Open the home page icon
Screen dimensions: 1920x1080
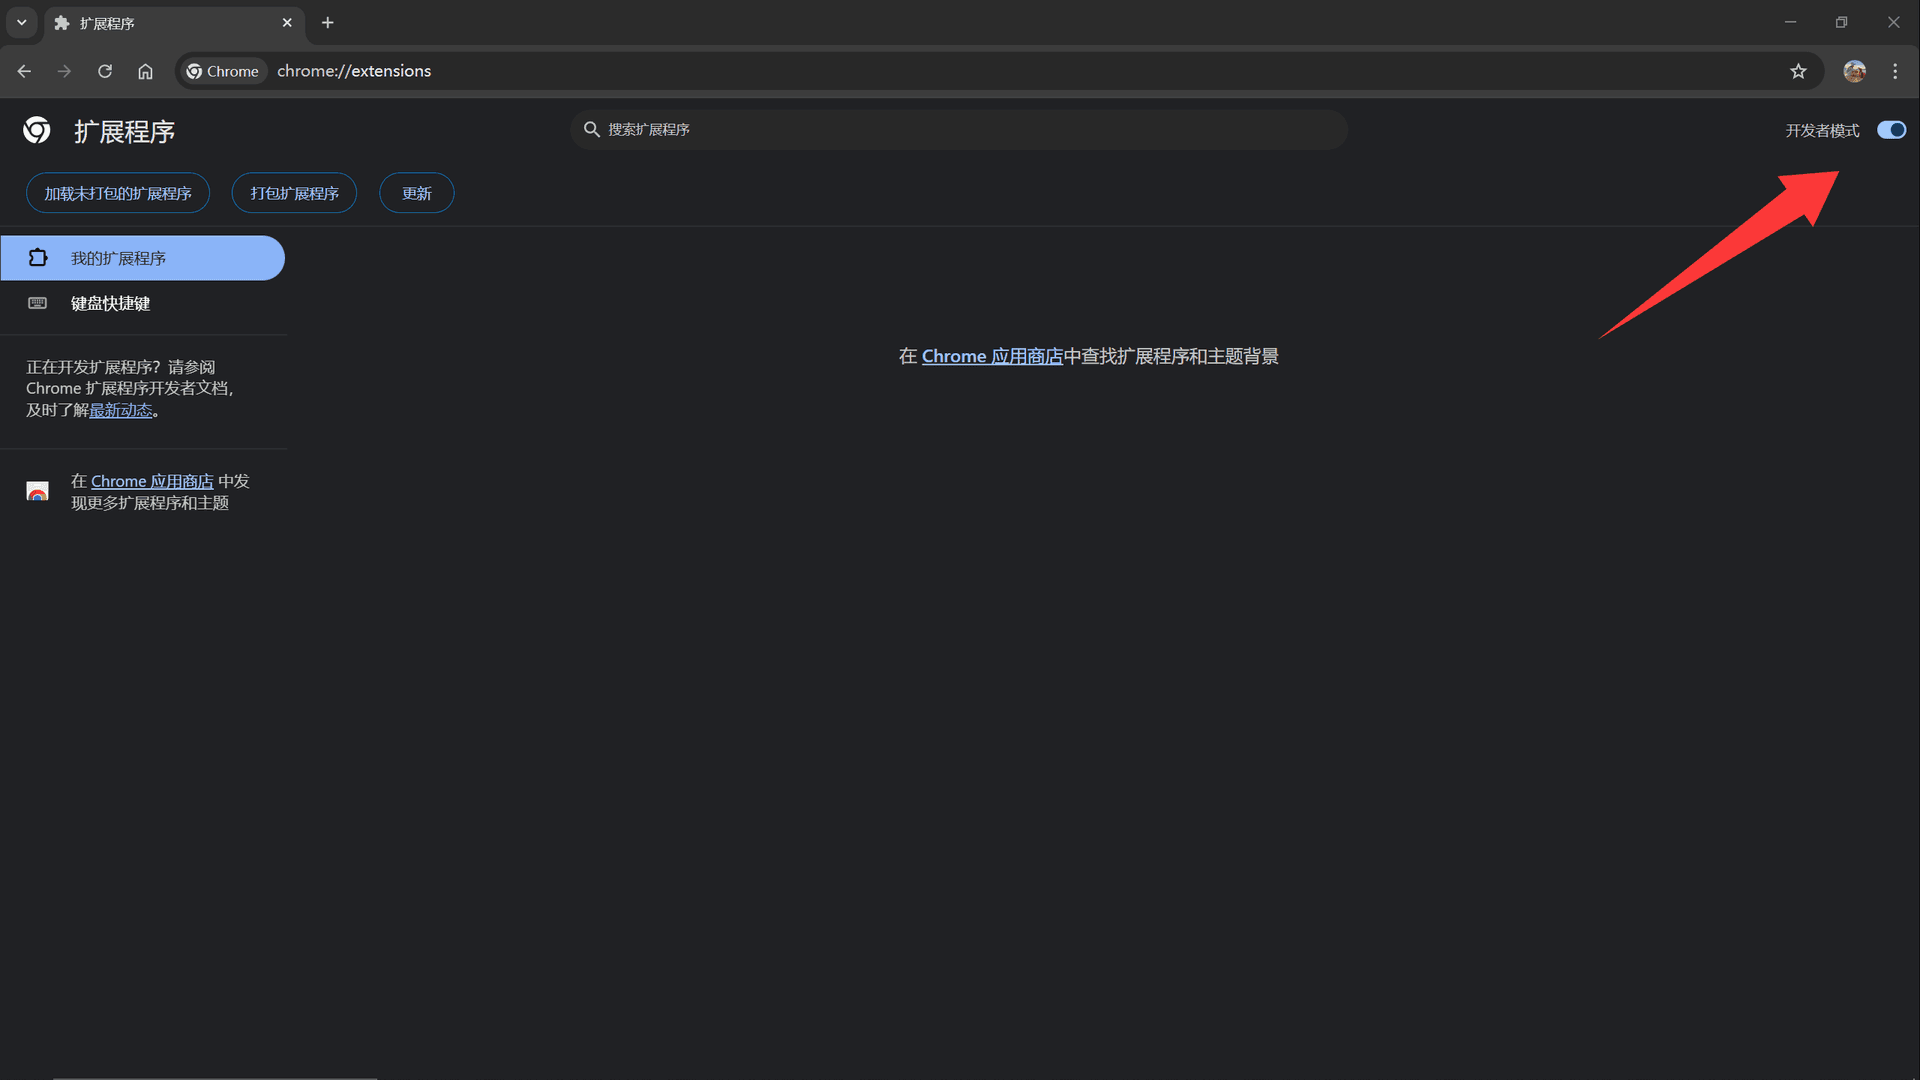pyautogui.click(x=145, y=71)
